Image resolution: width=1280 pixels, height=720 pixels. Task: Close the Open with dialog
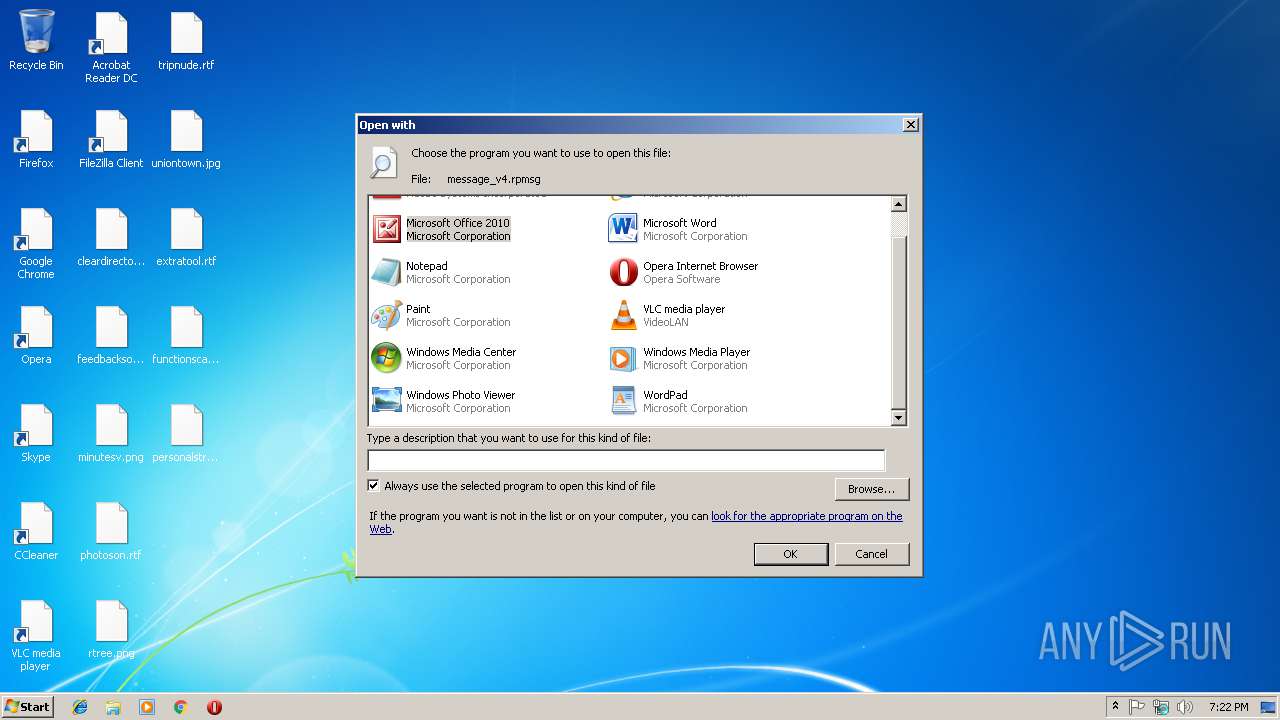(910, 125)
